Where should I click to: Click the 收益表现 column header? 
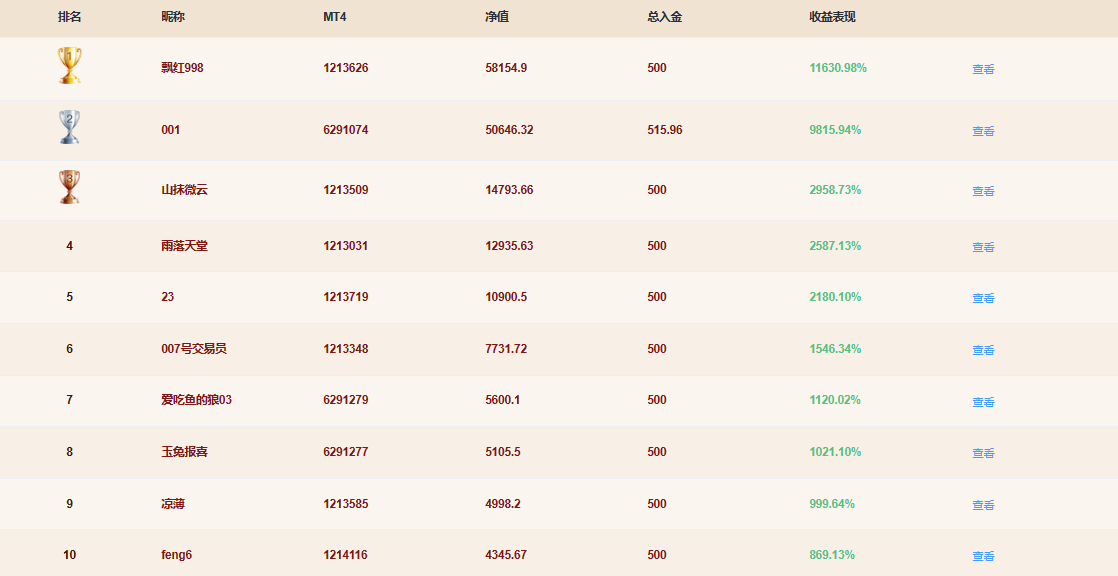[832, 17]
